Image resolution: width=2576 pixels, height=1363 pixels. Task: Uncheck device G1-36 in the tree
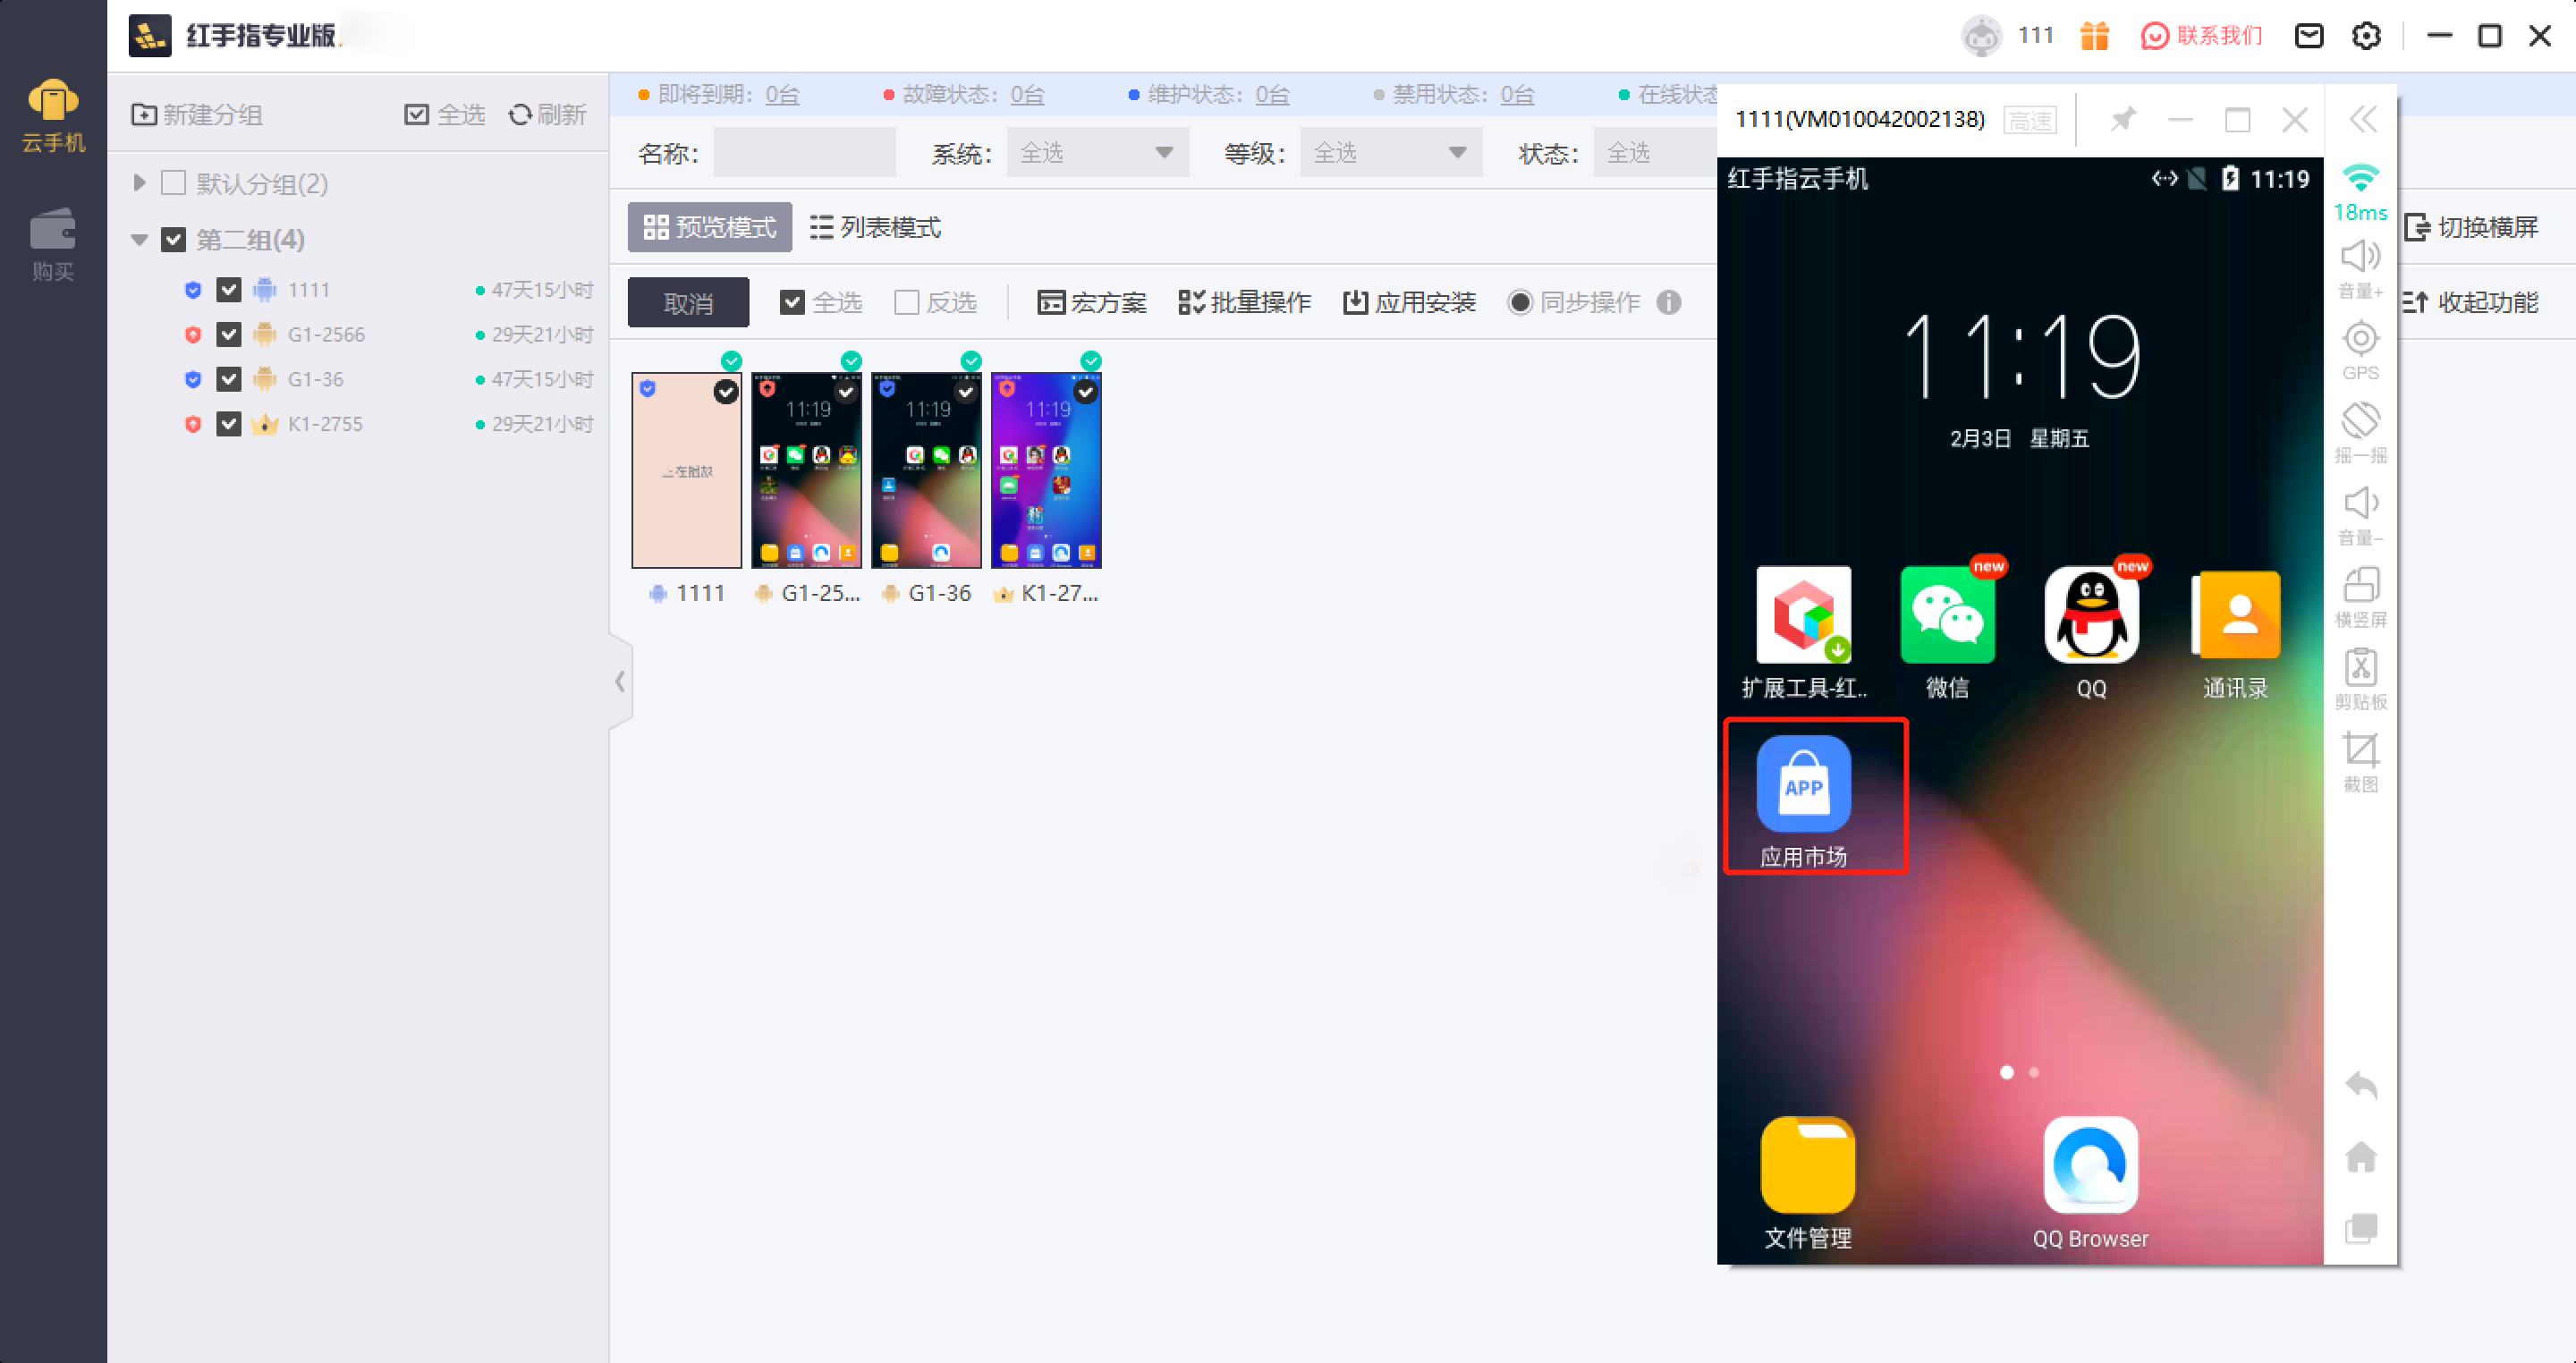click(x=229, y=380)
